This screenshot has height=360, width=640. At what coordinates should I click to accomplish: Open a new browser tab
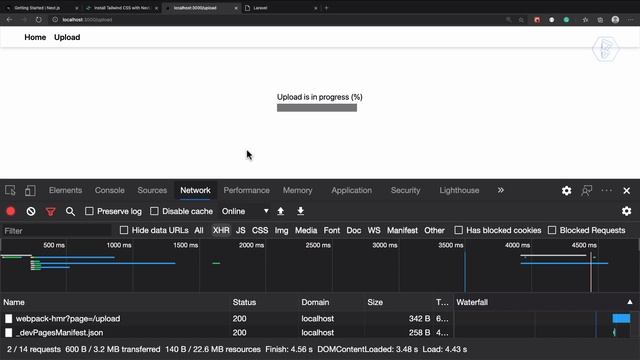(x=326, y=8)
